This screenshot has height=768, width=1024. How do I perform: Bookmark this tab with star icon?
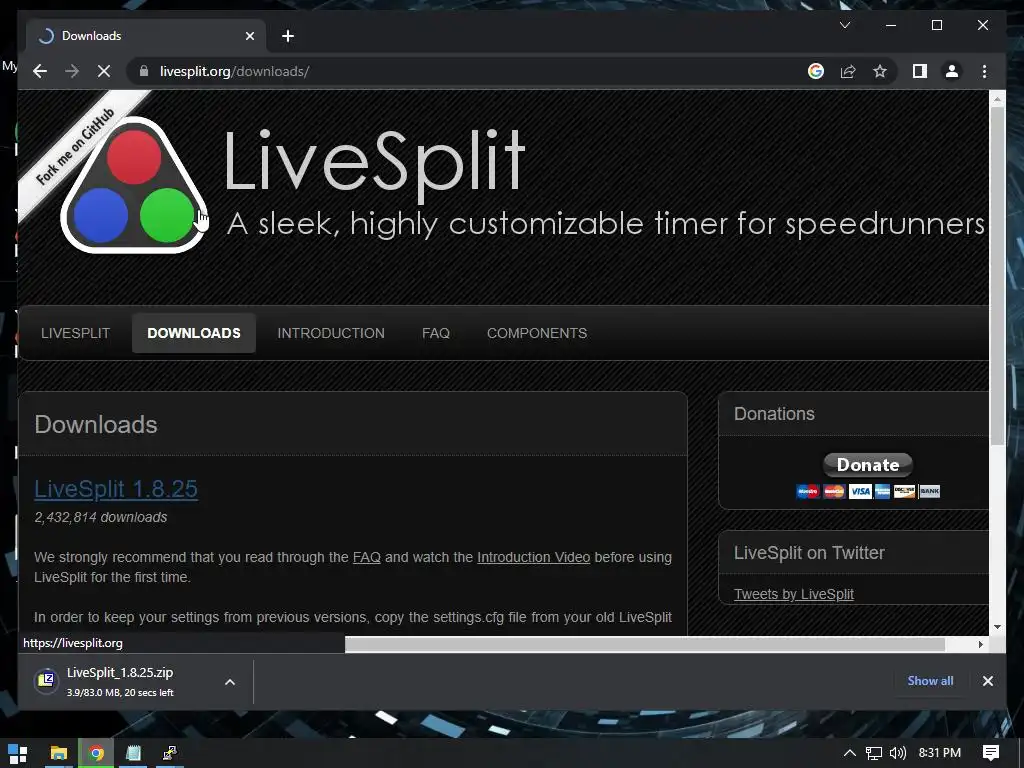[x=880, y=71]
